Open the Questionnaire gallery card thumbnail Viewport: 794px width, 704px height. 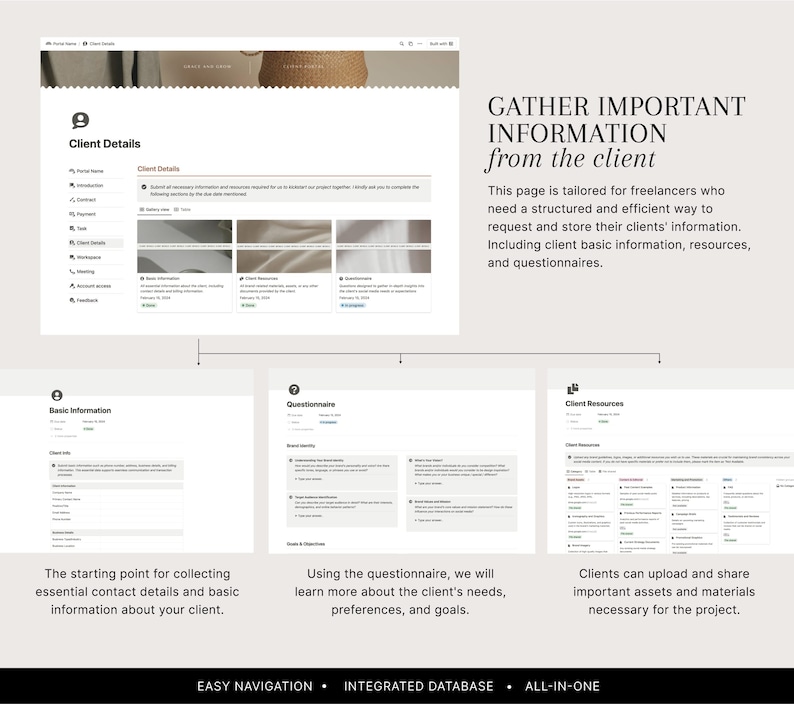[383, 246]
